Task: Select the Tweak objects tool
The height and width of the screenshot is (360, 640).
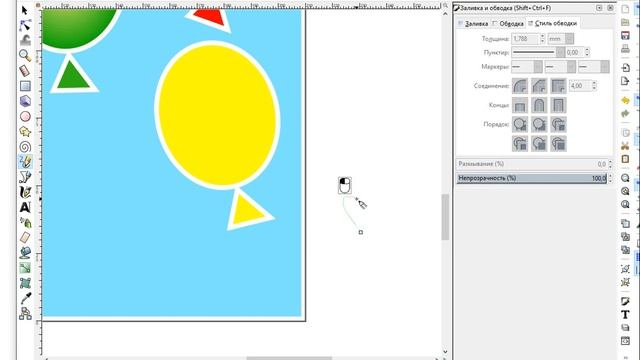Action: (x=25, y=40)
